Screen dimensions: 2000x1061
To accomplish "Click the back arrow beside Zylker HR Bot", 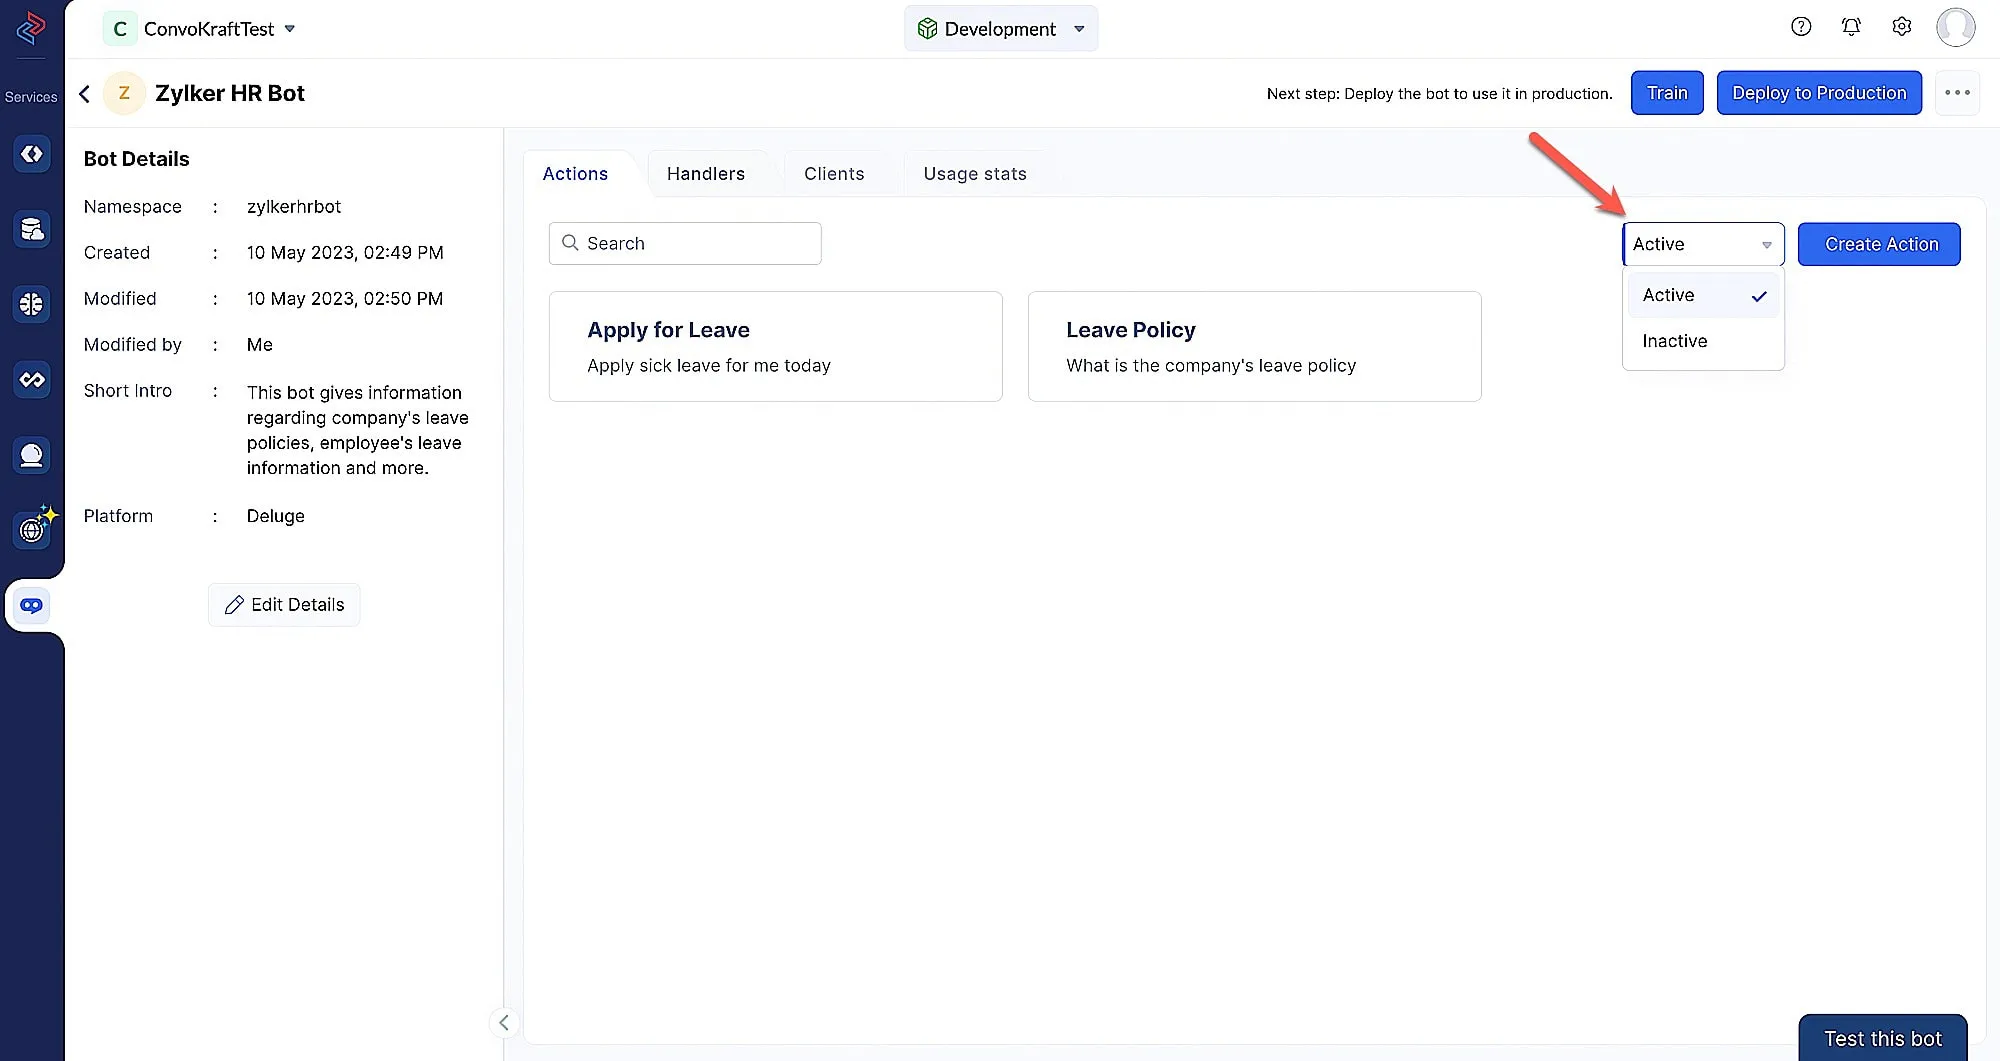I will click(85, 93).
